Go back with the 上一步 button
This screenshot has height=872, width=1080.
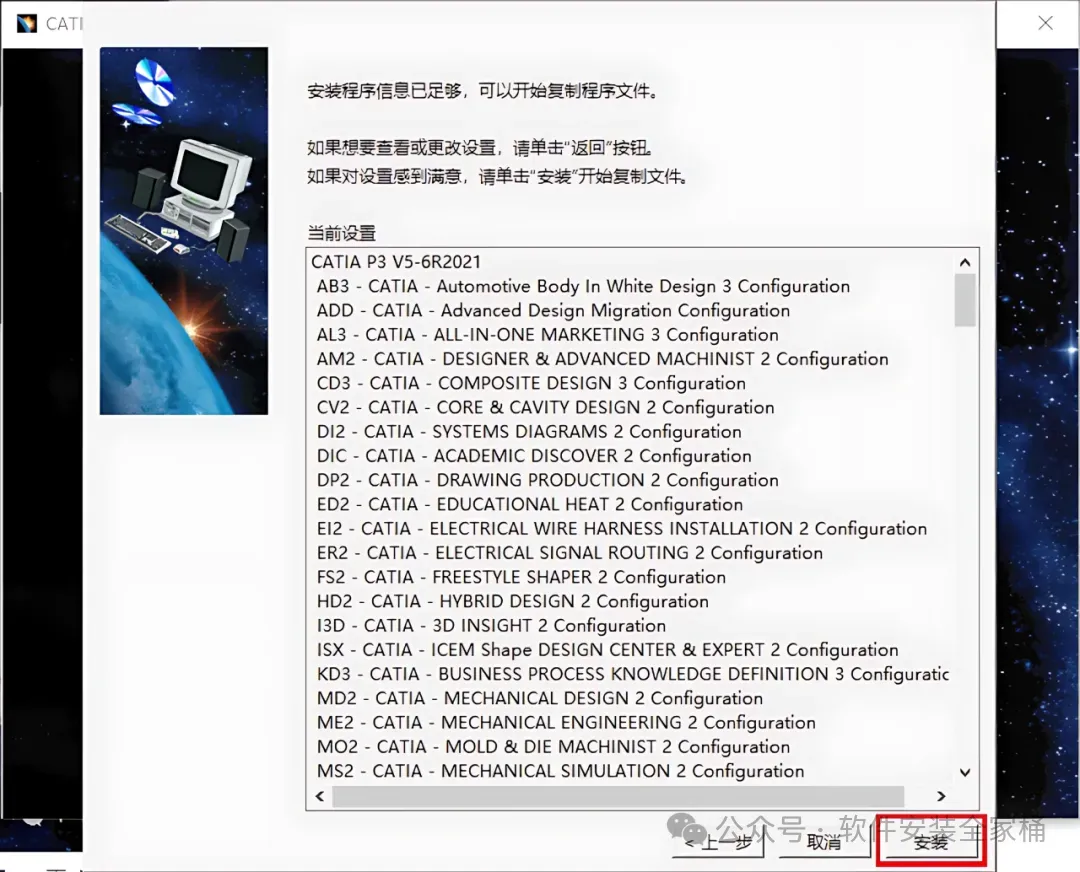coord(718,842)
